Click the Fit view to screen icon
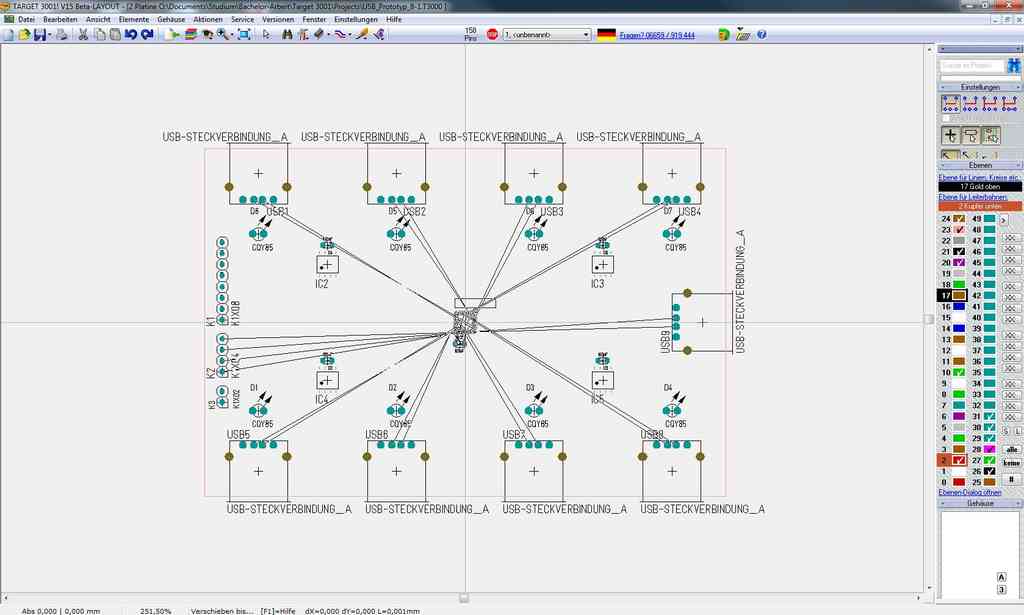 pos(244,35)
